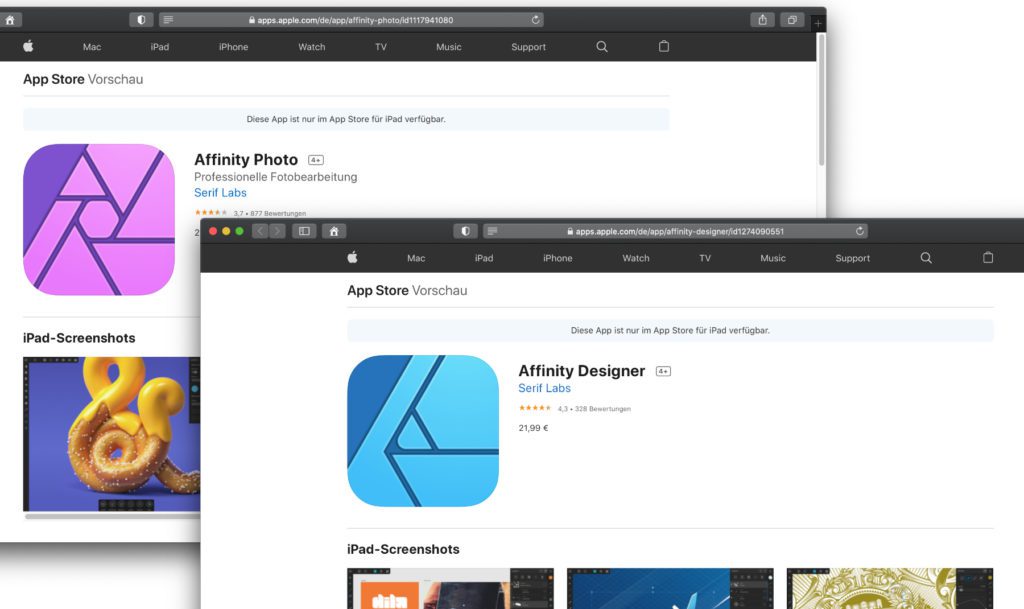This screenshot has height=609, width=1024.
Task: Toggle the Safari sidebar
Action: click(306, 230)
